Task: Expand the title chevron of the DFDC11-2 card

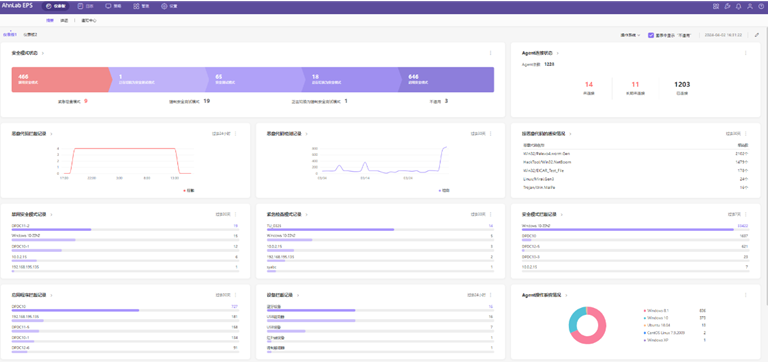Action: (51, 214)
